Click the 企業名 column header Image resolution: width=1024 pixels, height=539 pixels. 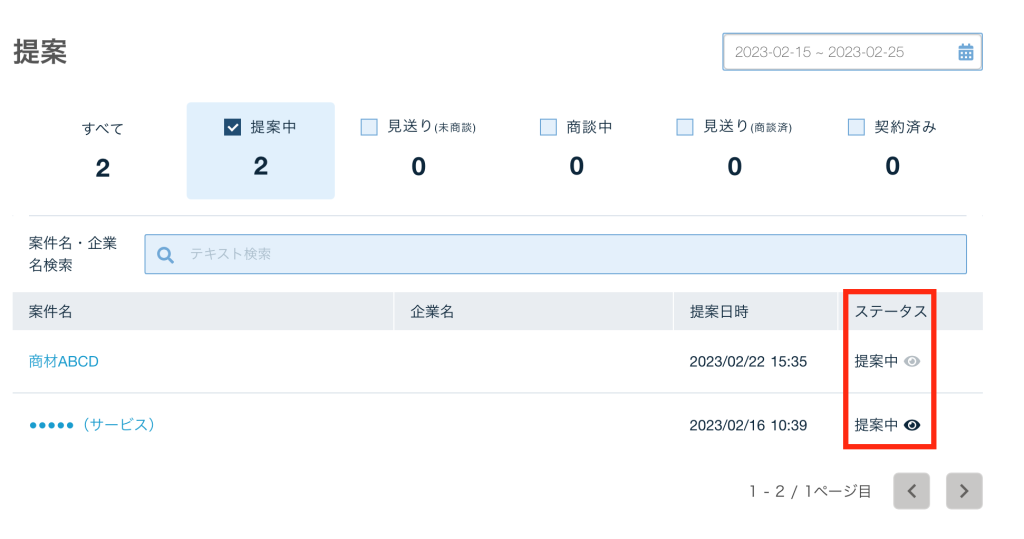(432, 312)
